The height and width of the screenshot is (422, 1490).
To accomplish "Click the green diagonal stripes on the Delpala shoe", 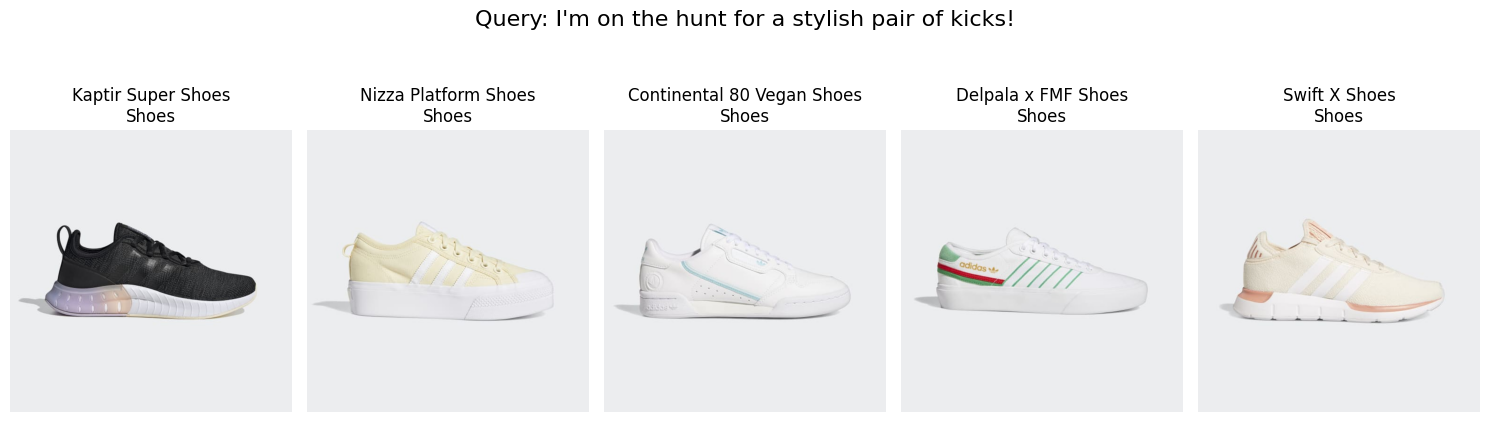I will (1042, 272).
